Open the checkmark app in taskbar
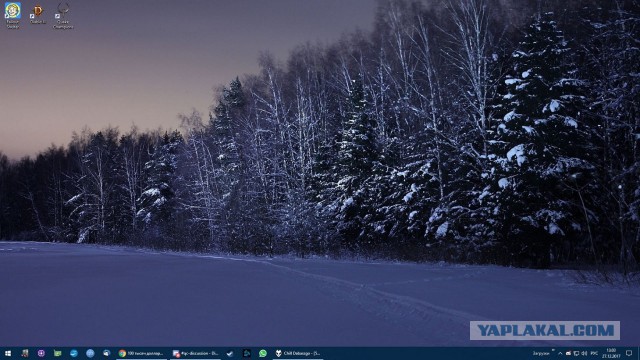Image resolution: width=640 pixels, height=360 pixels. tap(230, 353)
